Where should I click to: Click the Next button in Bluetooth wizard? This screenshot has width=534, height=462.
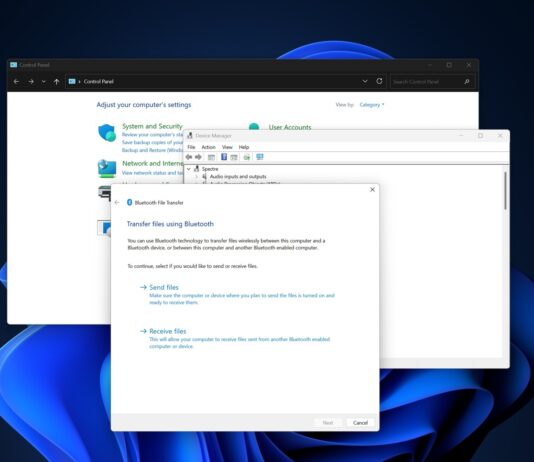click(x=328, y=423)
